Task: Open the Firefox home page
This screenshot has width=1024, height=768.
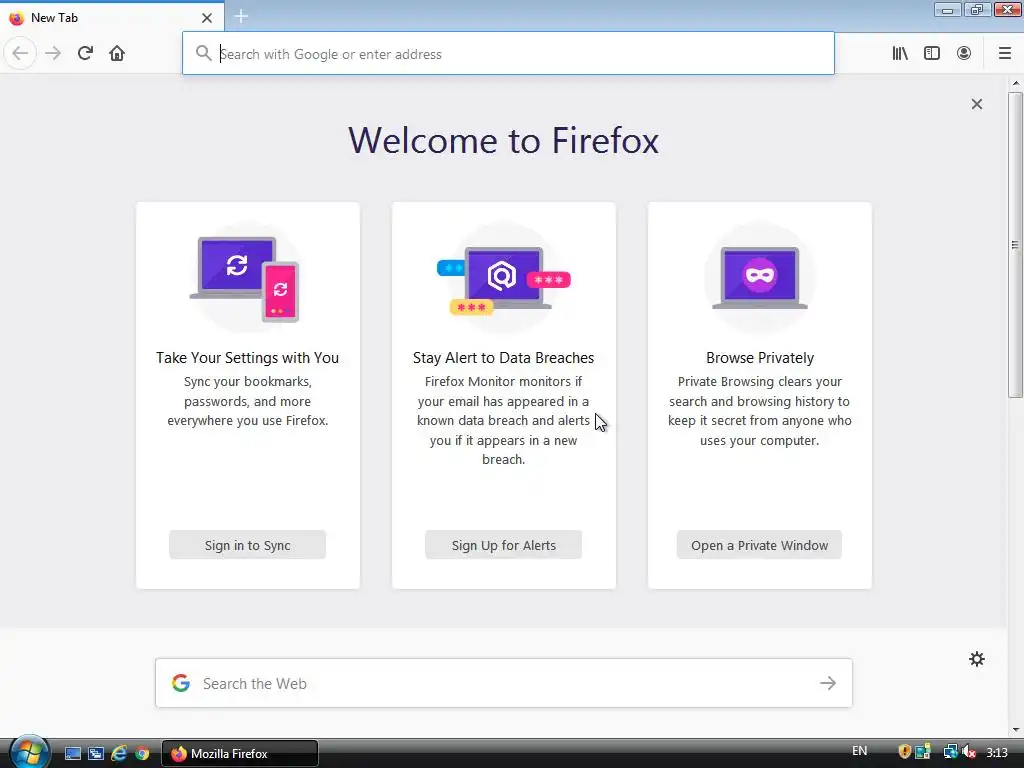Action: pos(117,53)
